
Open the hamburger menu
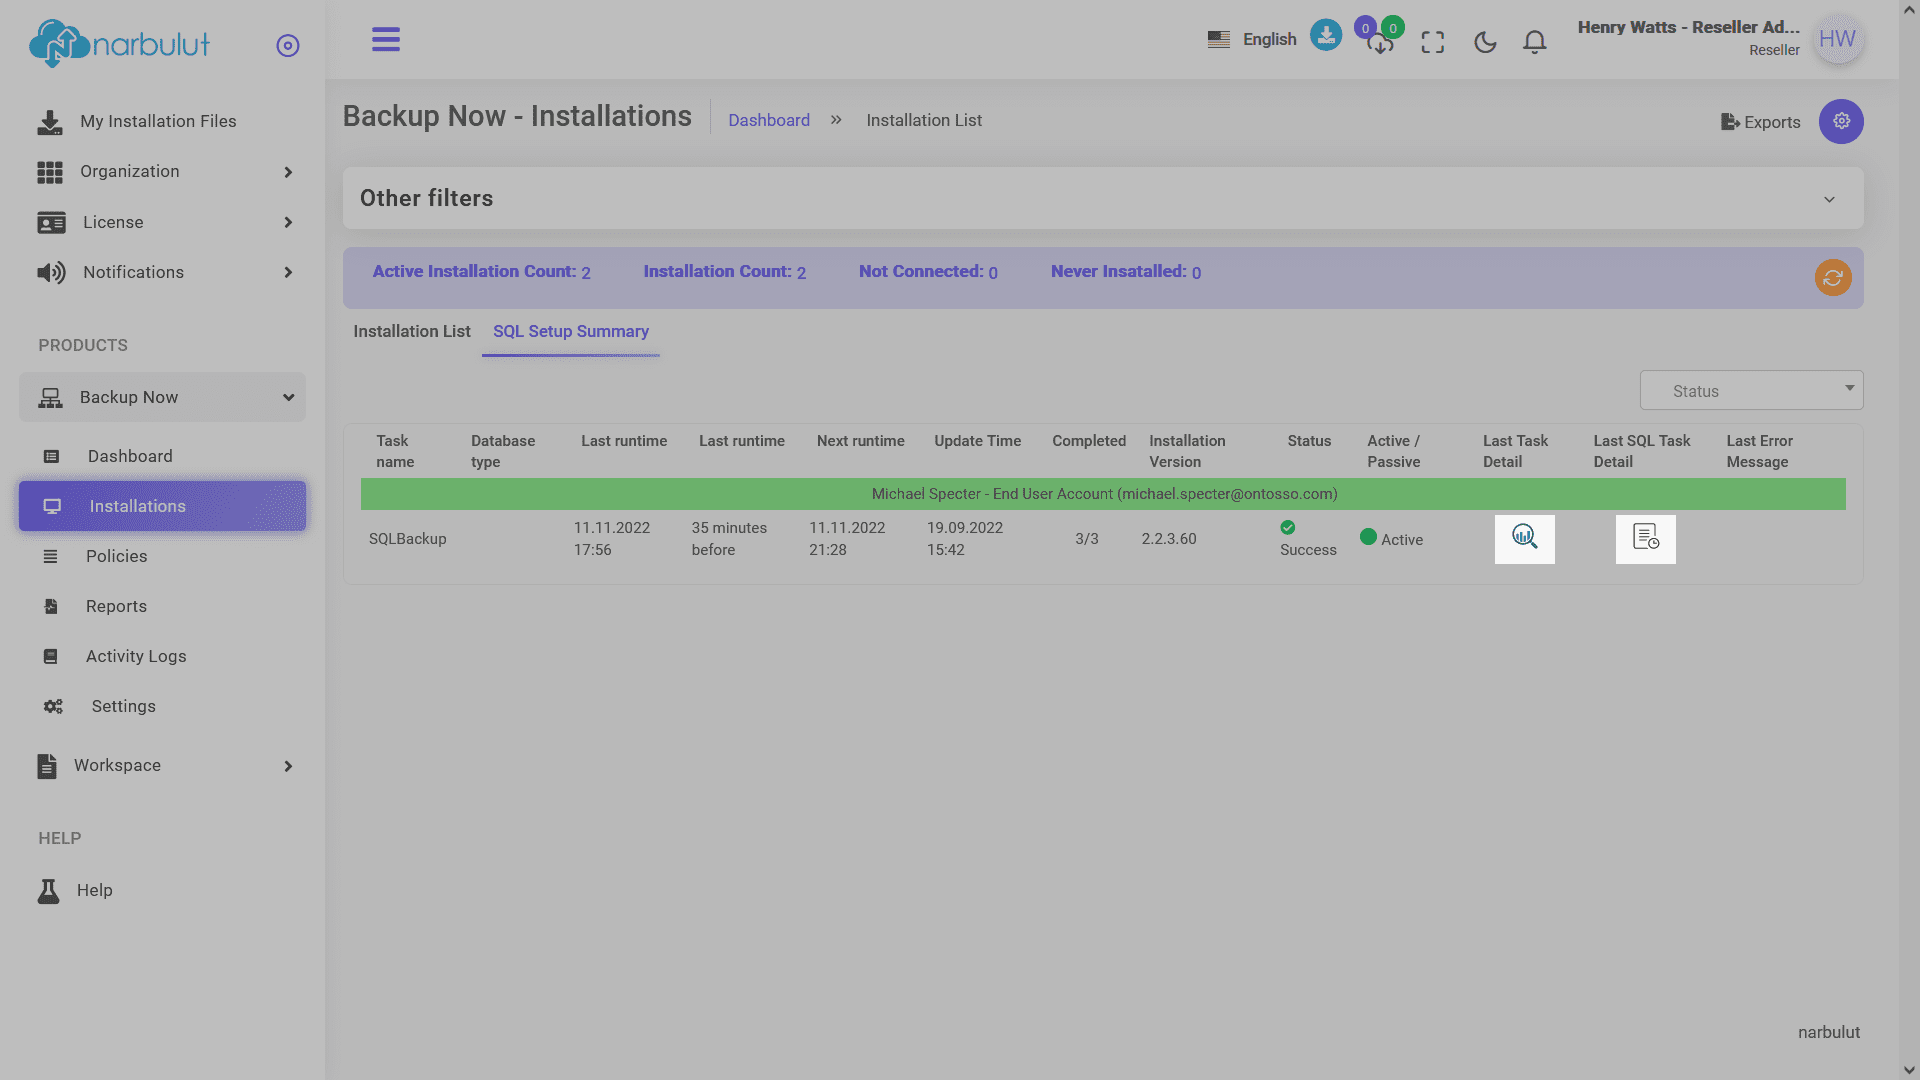tap(386, 40)
